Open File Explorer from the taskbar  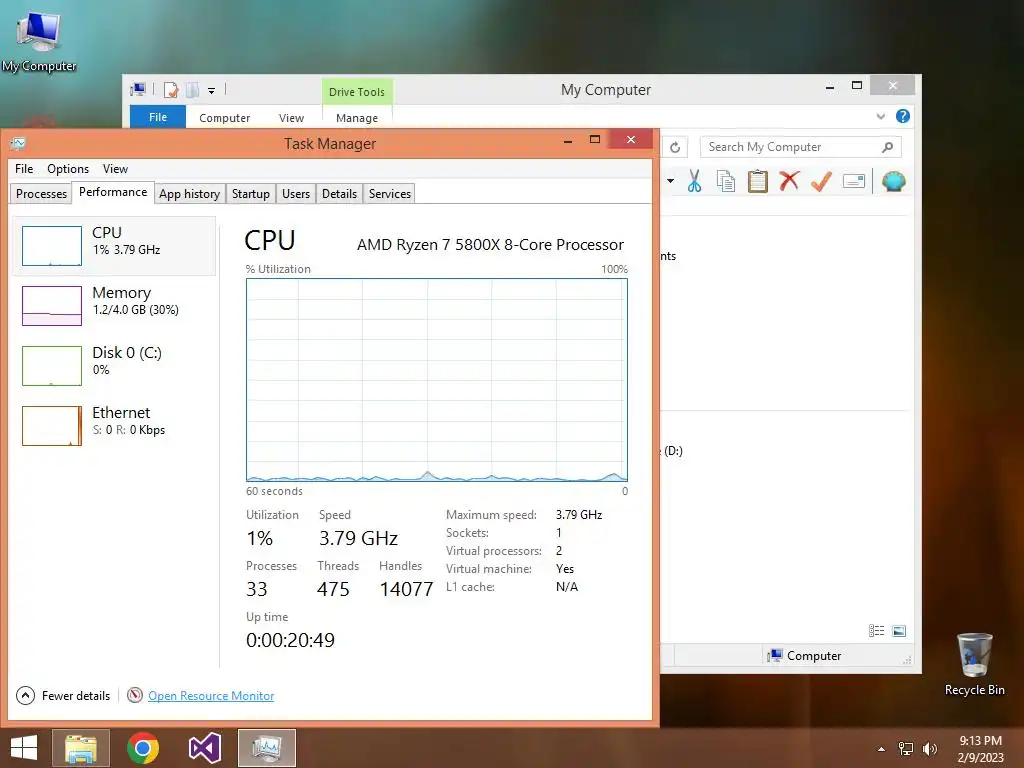point(81,748)
